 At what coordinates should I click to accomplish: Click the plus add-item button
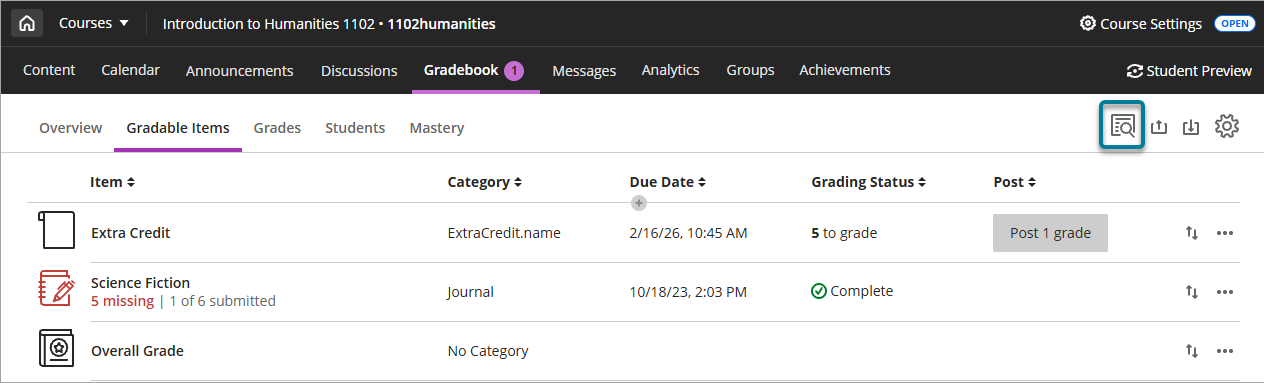(639, 203)
